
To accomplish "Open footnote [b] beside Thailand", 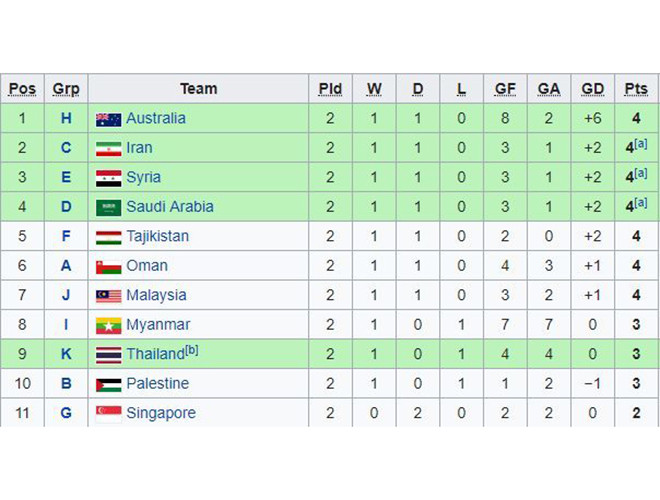I will 192,351.
